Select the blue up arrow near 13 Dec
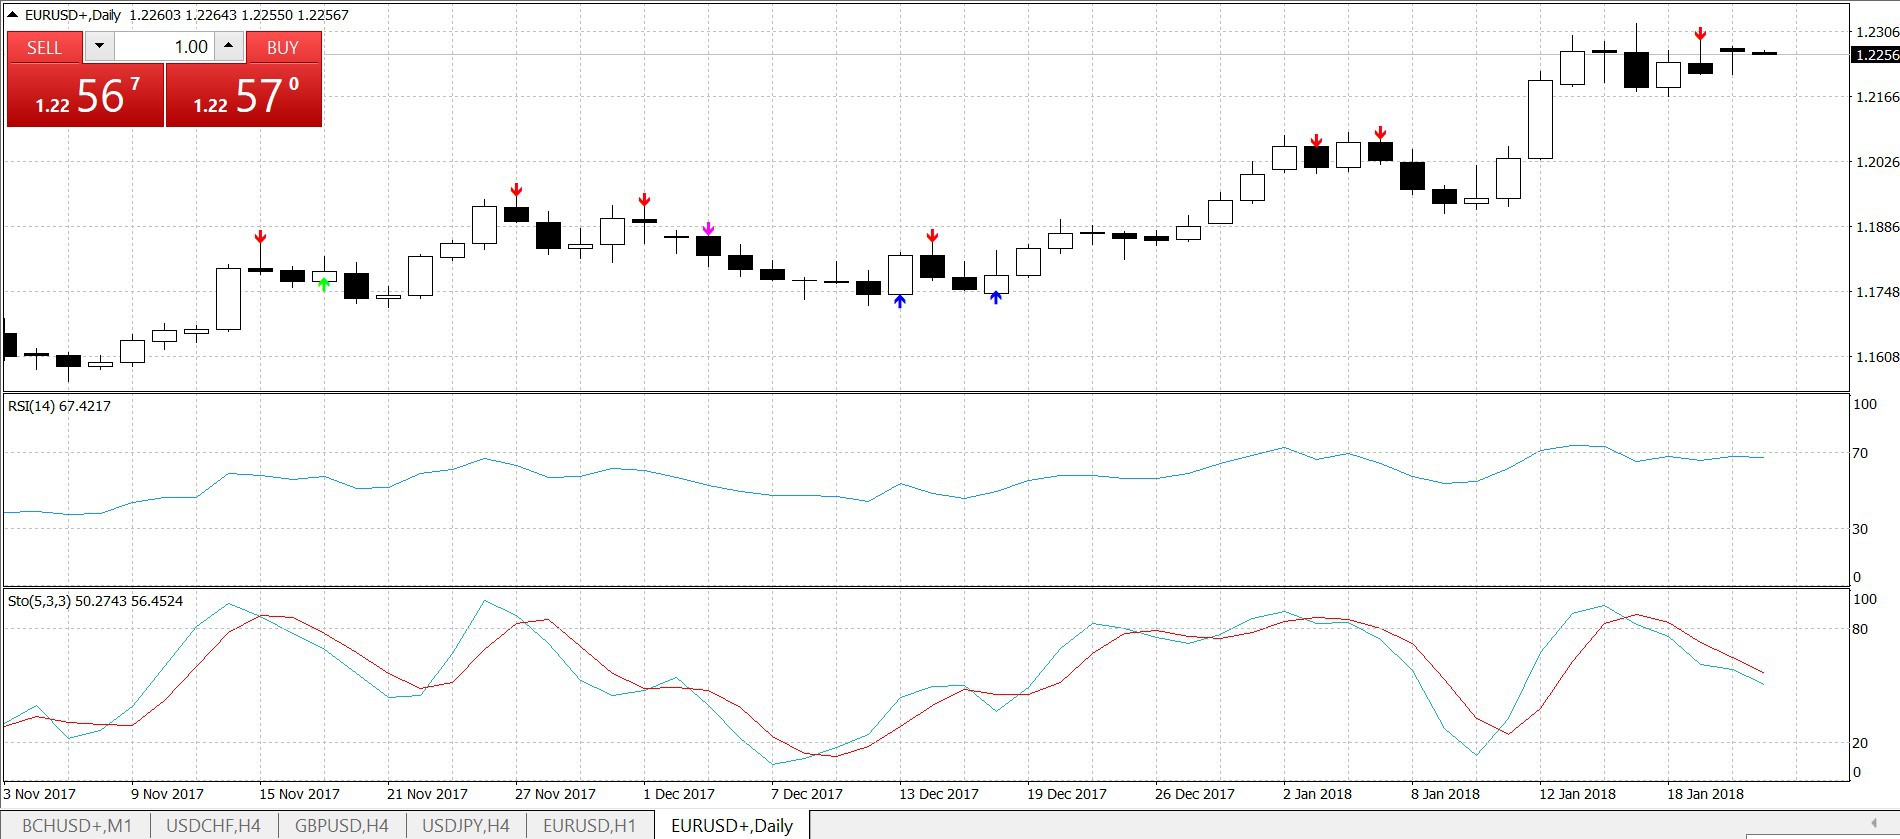Screen dimensions: 1900x839 [x=900, y=301]
